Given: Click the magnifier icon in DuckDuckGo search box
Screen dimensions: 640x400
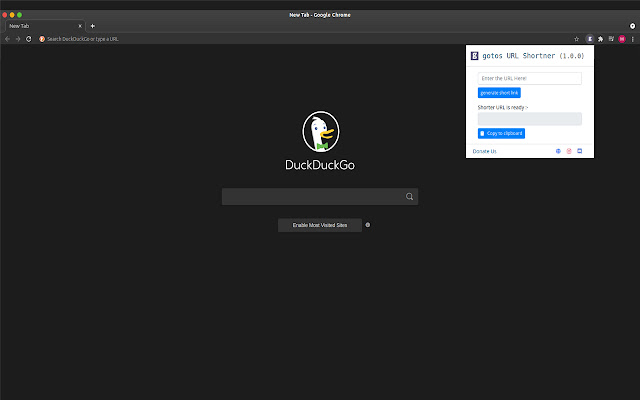Looking at the screenshot, I should [x=409, y=197].
